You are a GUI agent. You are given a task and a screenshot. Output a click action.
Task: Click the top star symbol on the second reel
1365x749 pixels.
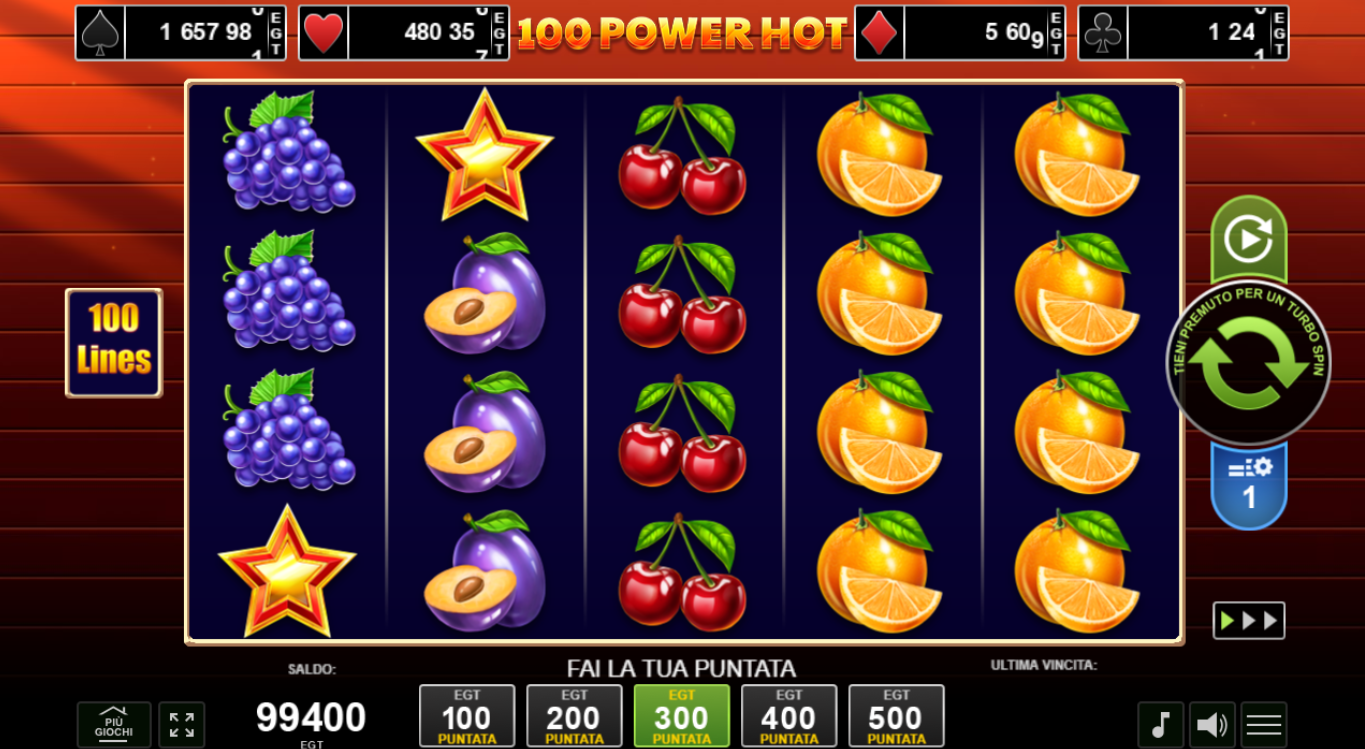[x=485, y=155]
